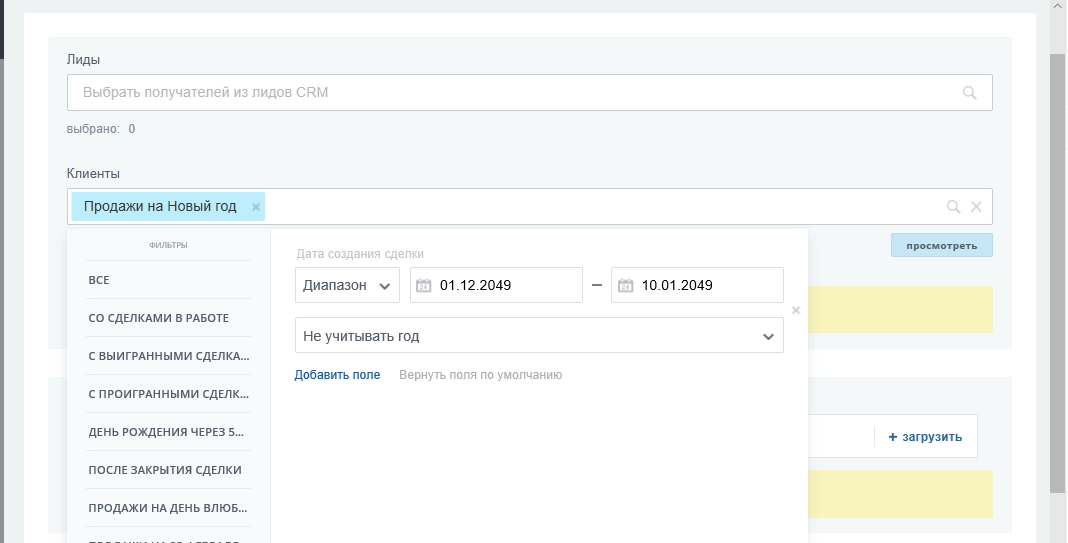
Task: Click 'Вернуть поля по умолчанию' link
Action: [480, 375]
